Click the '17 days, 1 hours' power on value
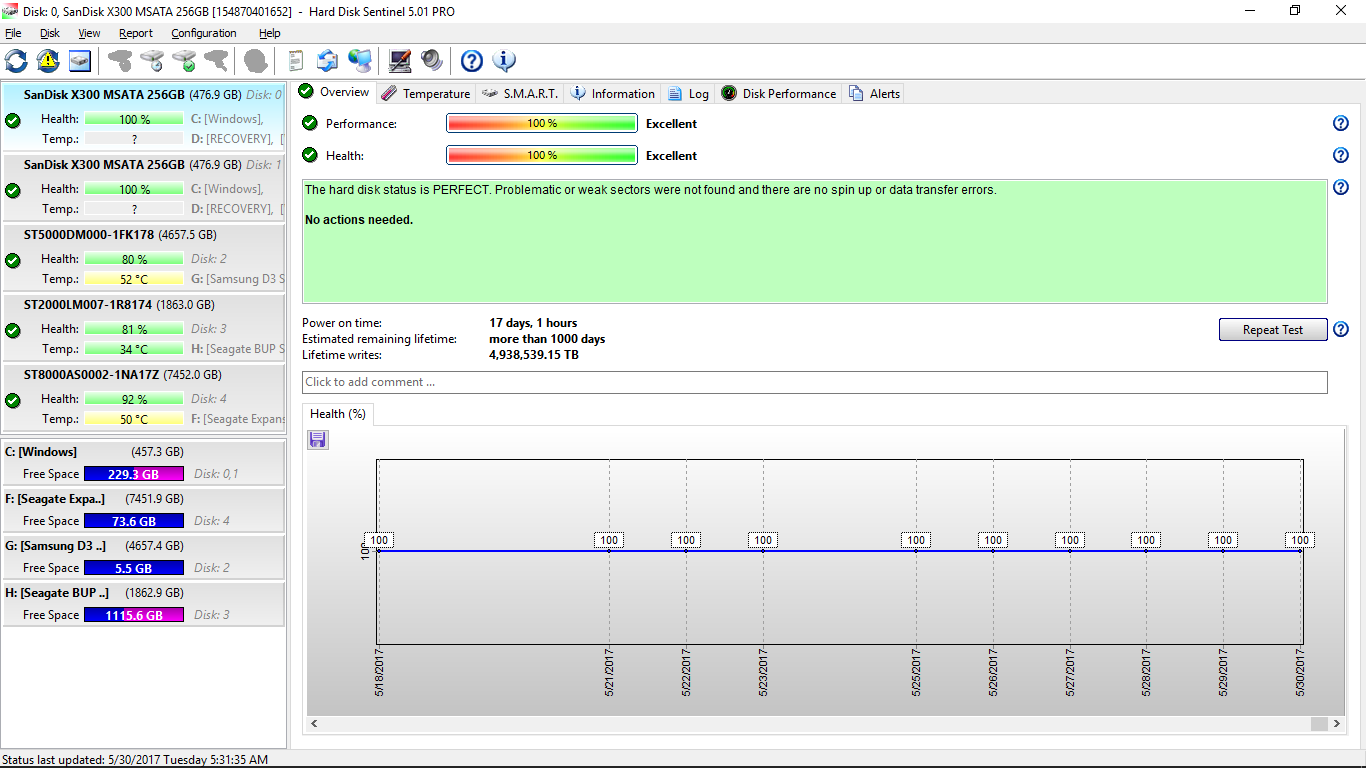 point(533,323)
